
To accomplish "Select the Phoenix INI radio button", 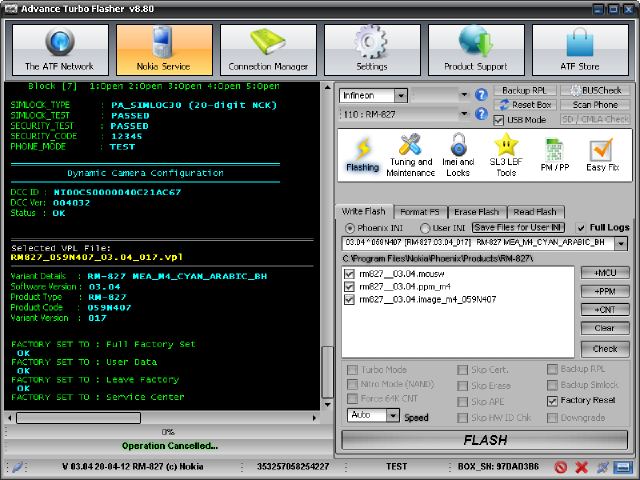I will (349, 228).
